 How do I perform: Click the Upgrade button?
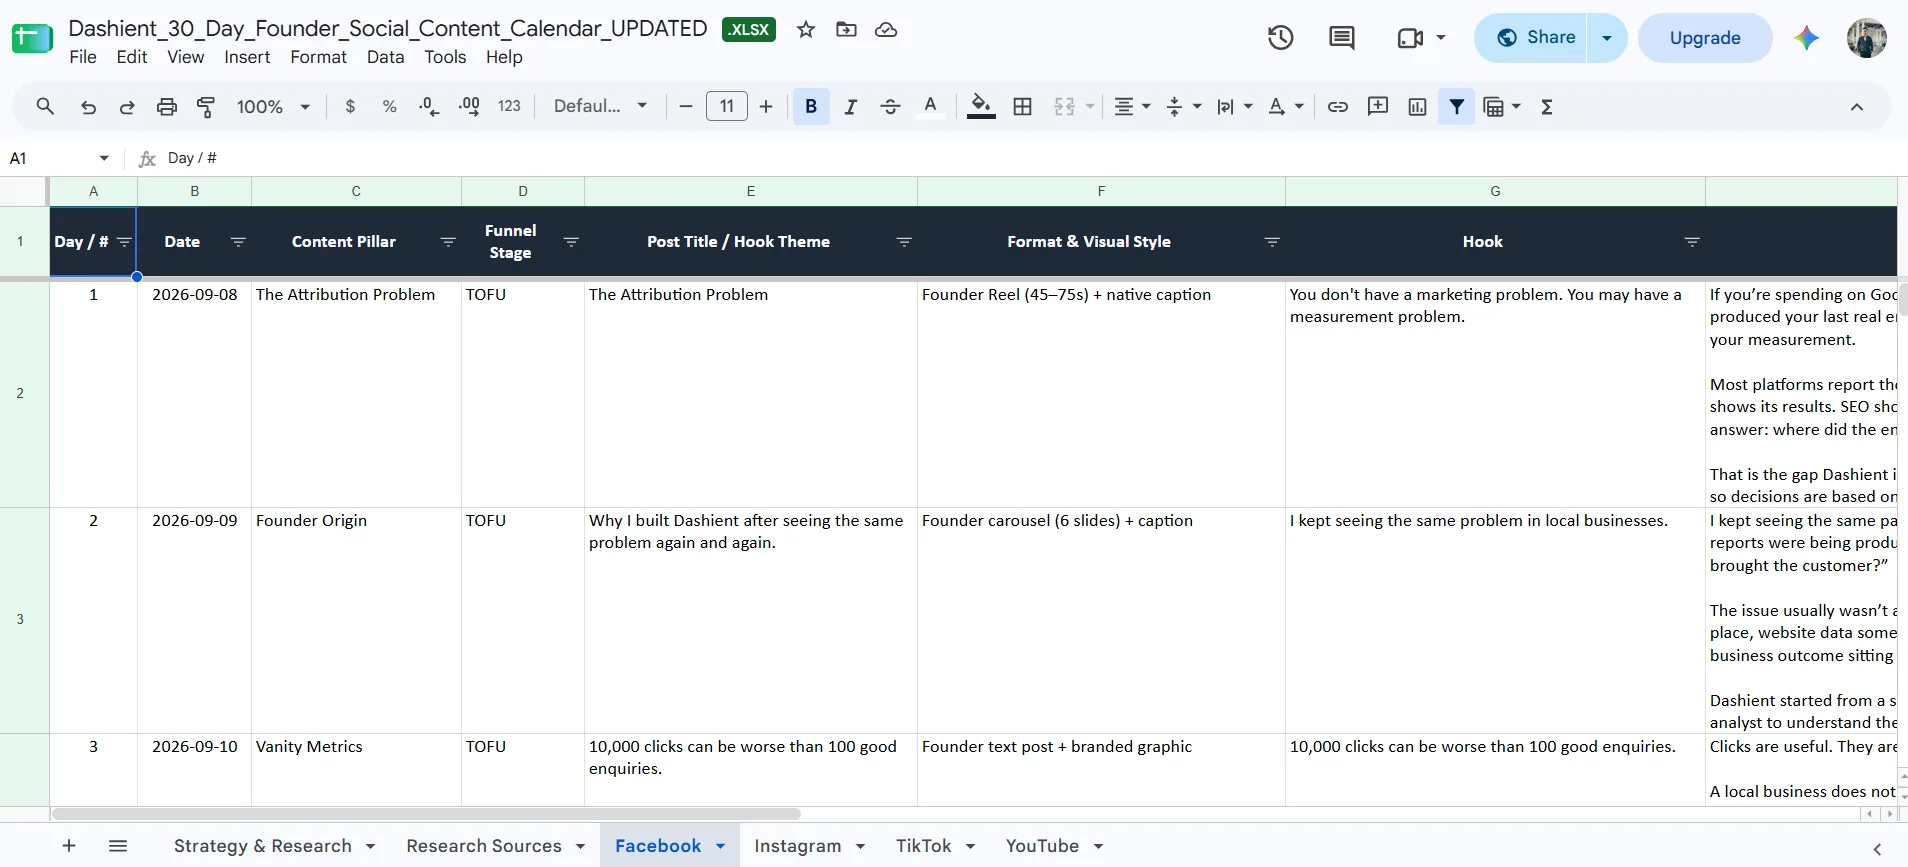(x=1705, y=38)
